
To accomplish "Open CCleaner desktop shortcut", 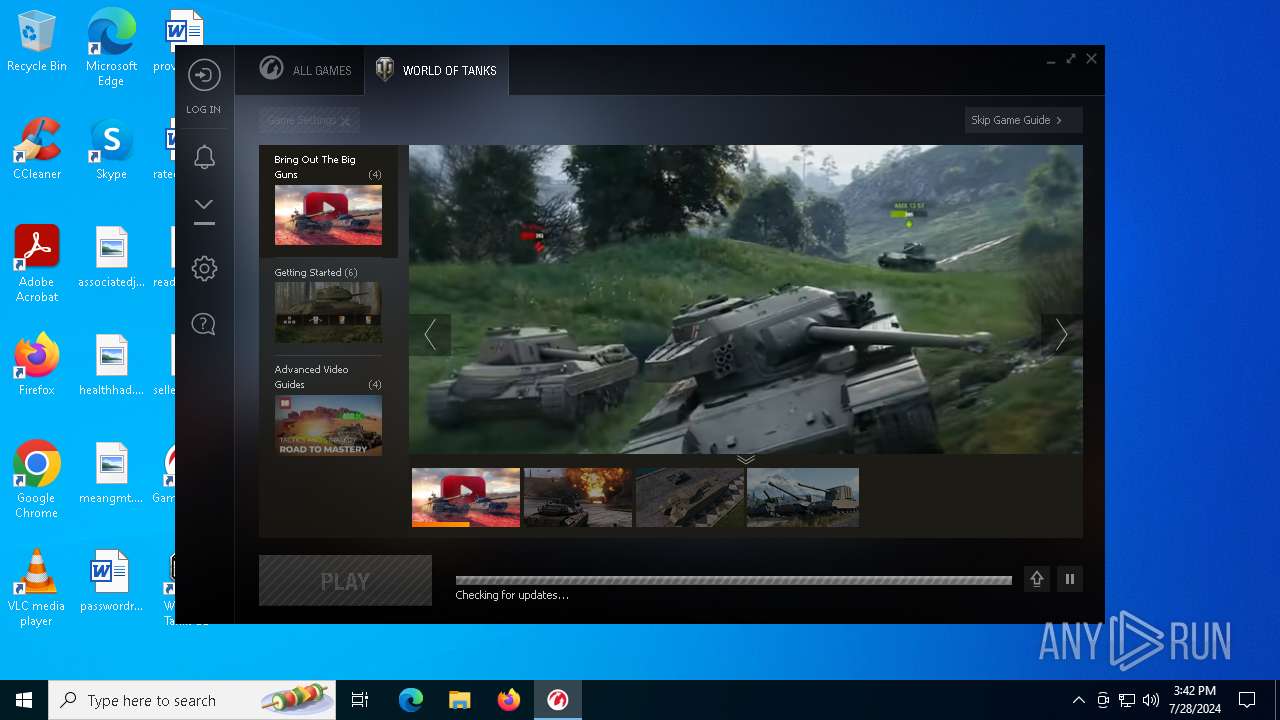I will click(x=37, y=149).
